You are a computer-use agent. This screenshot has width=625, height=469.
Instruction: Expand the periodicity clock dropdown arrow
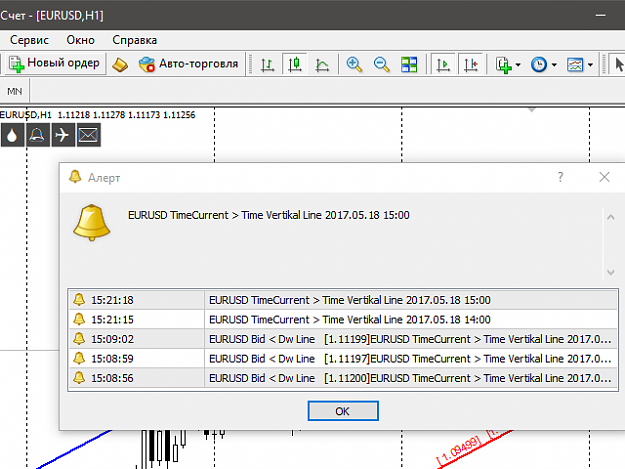pos(554,65)
